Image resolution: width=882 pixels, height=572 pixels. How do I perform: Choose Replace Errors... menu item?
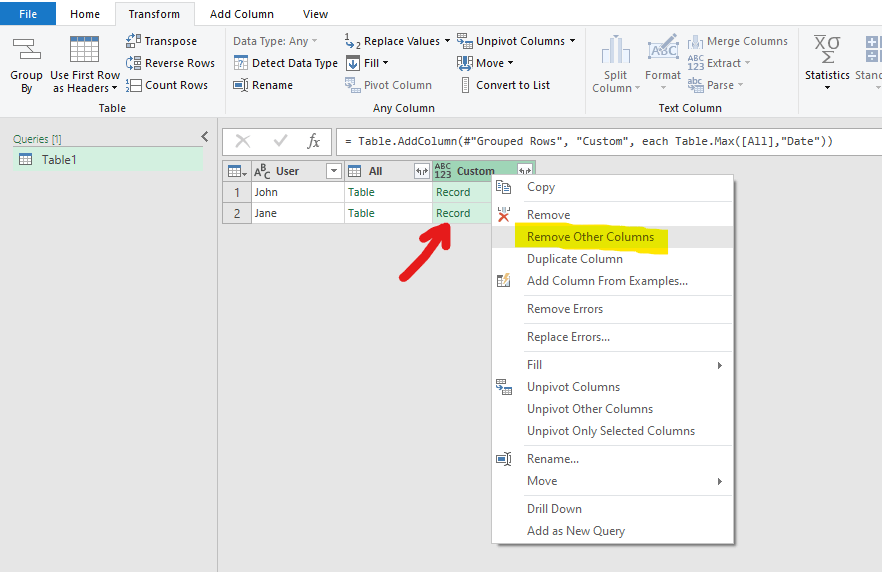pyautogui.click(x=613, y=337)
